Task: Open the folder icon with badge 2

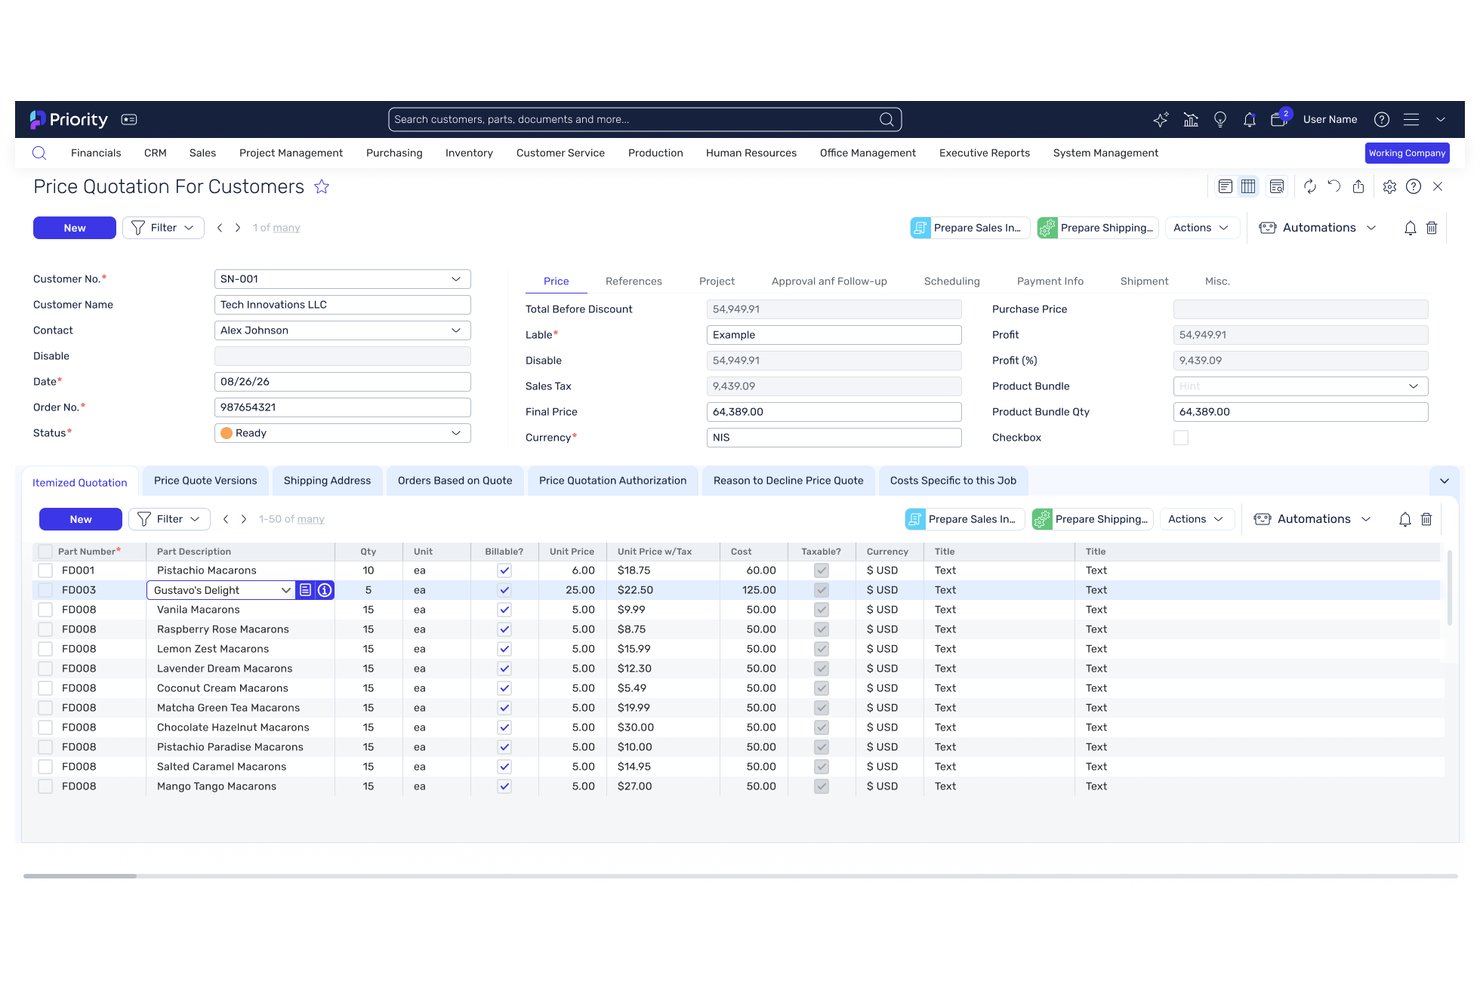Action: click(x=1279, y=118)
